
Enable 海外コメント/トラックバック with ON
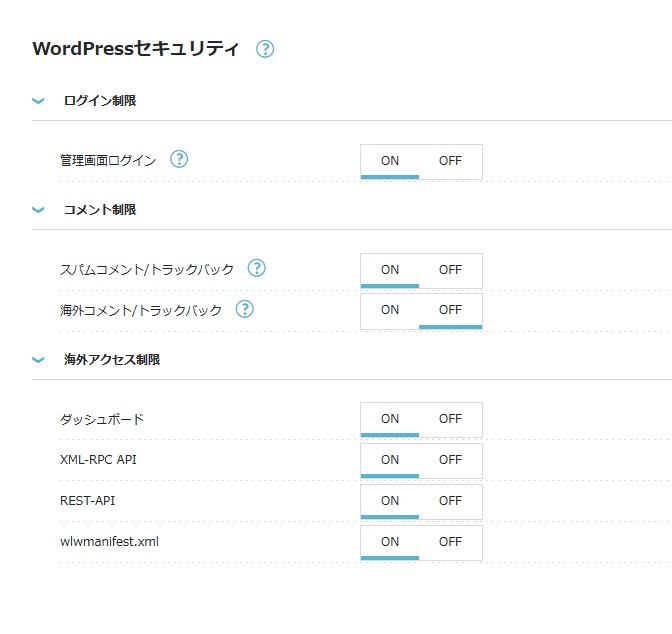click(x=390, y=310)
